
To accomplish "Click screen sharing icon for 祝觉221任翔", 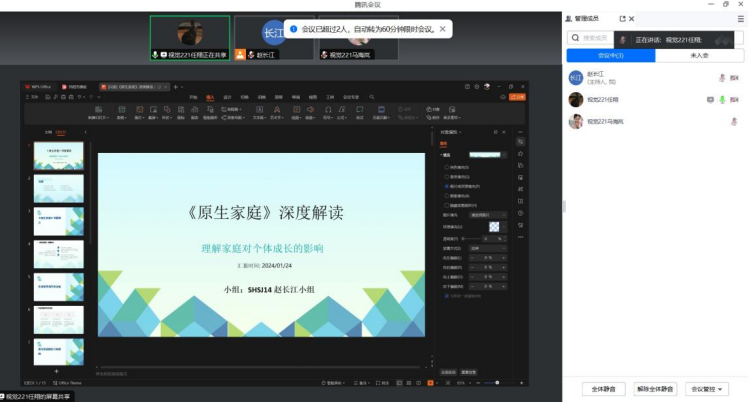I will pos(710,100).
